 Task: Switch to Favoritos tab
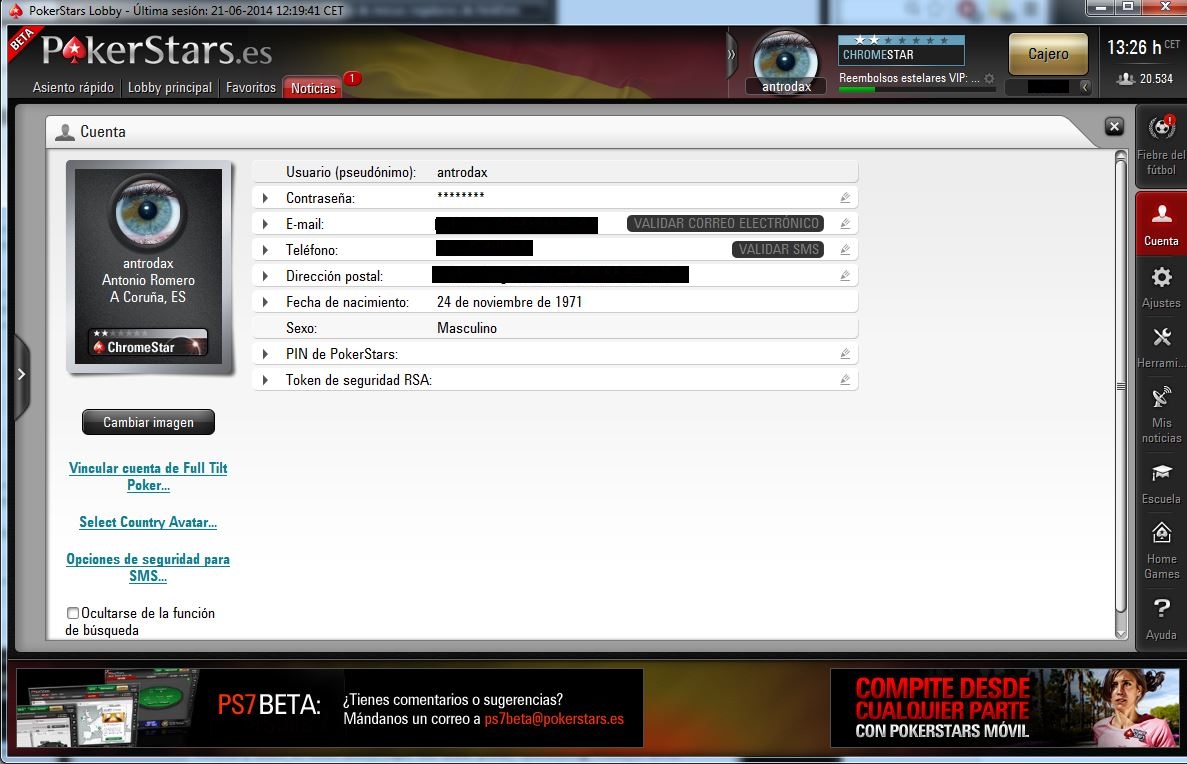[x=251, y=88]
